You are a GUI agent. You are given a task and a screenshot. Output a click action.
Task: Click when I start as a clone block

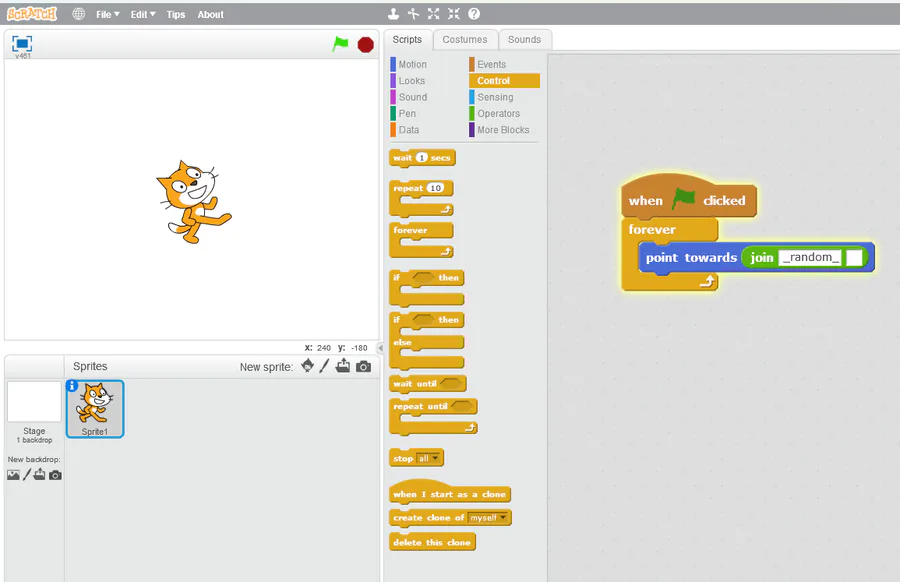(449, 492)
